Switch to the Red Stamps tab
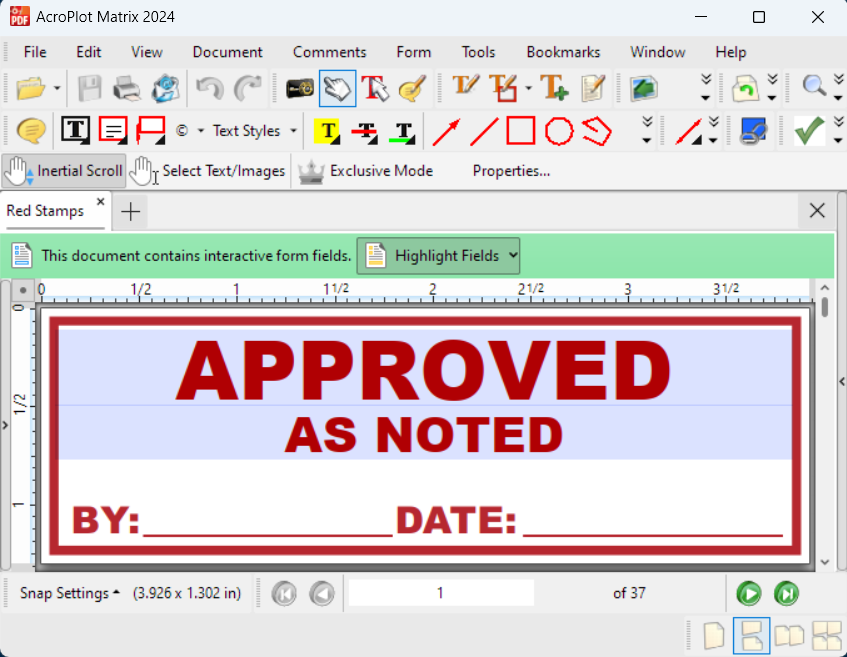This screenshot has height=657, width=847. 48,210
